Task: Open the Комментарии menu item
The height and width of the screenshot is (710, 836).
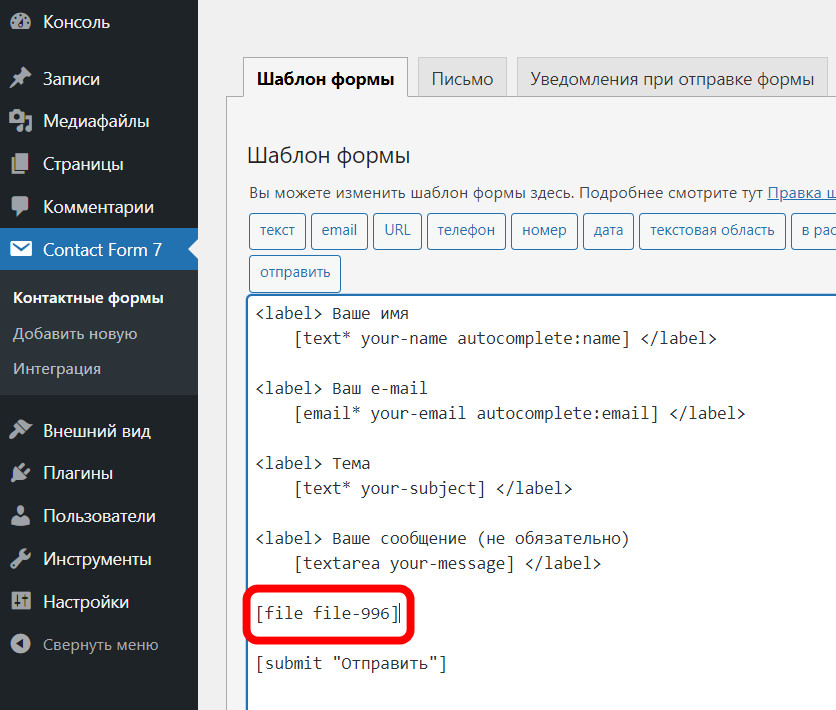Action: coord(99,206)
